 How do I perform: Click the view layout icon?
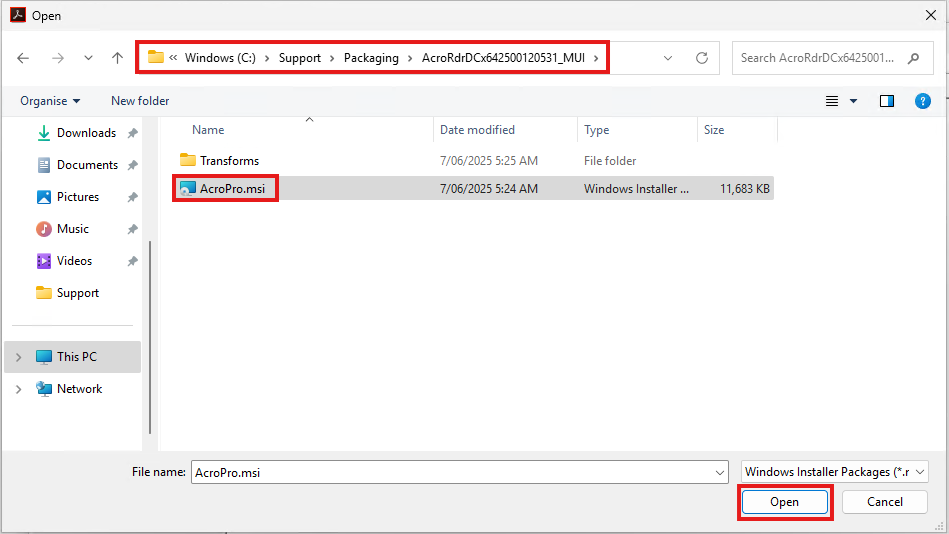832,101
